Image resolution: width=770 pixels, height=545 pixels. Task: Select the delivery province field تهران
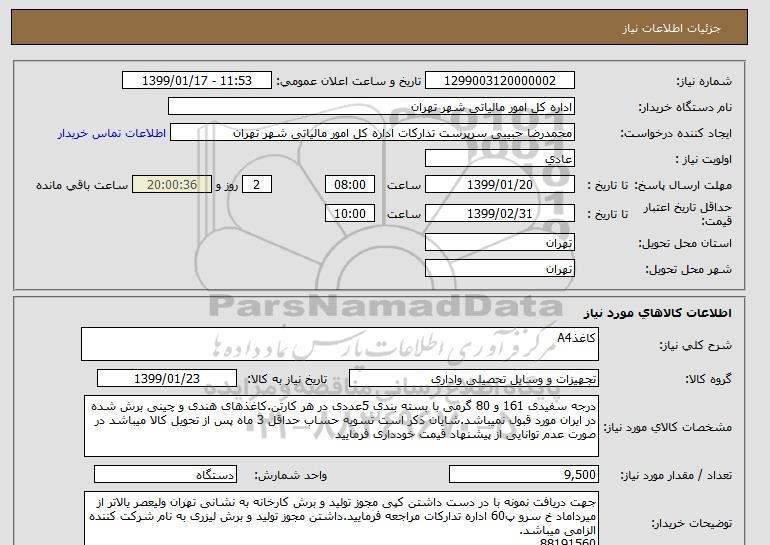point(500,243)
